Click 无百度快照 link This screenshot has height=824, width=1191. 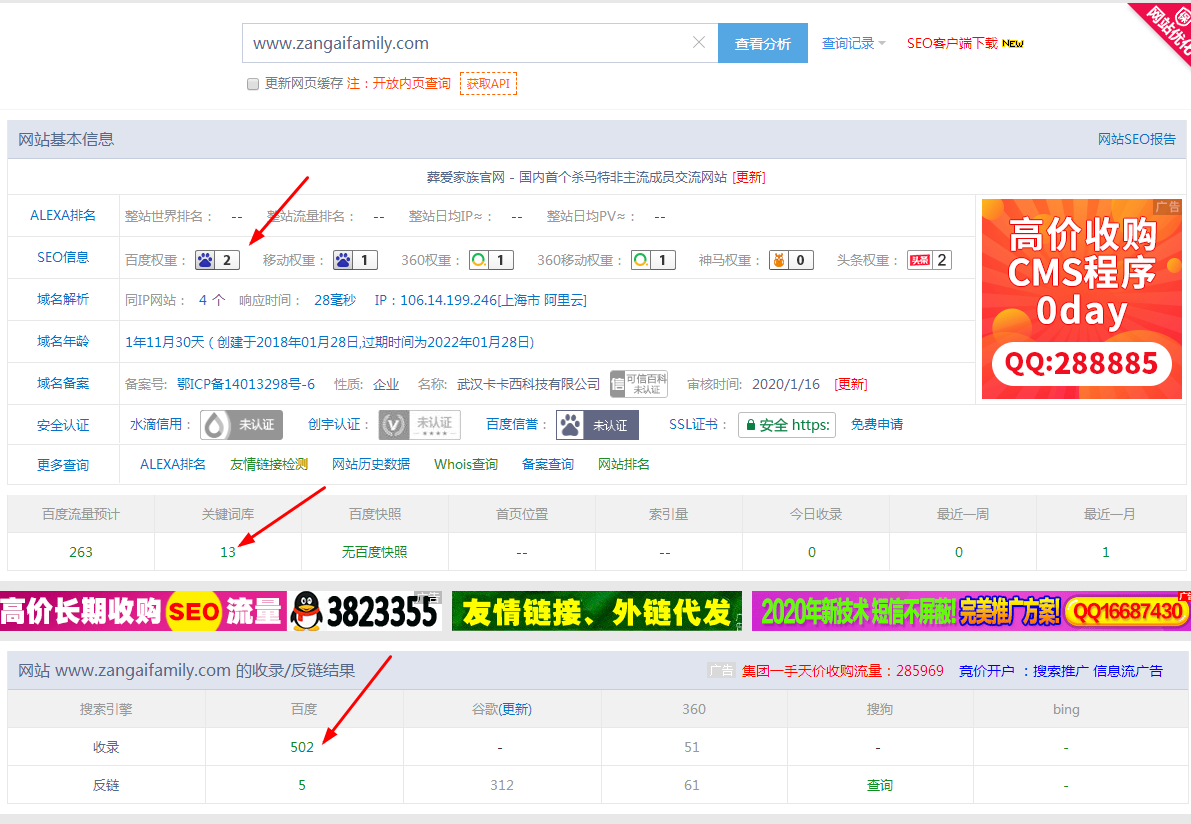tap(374, 552)
